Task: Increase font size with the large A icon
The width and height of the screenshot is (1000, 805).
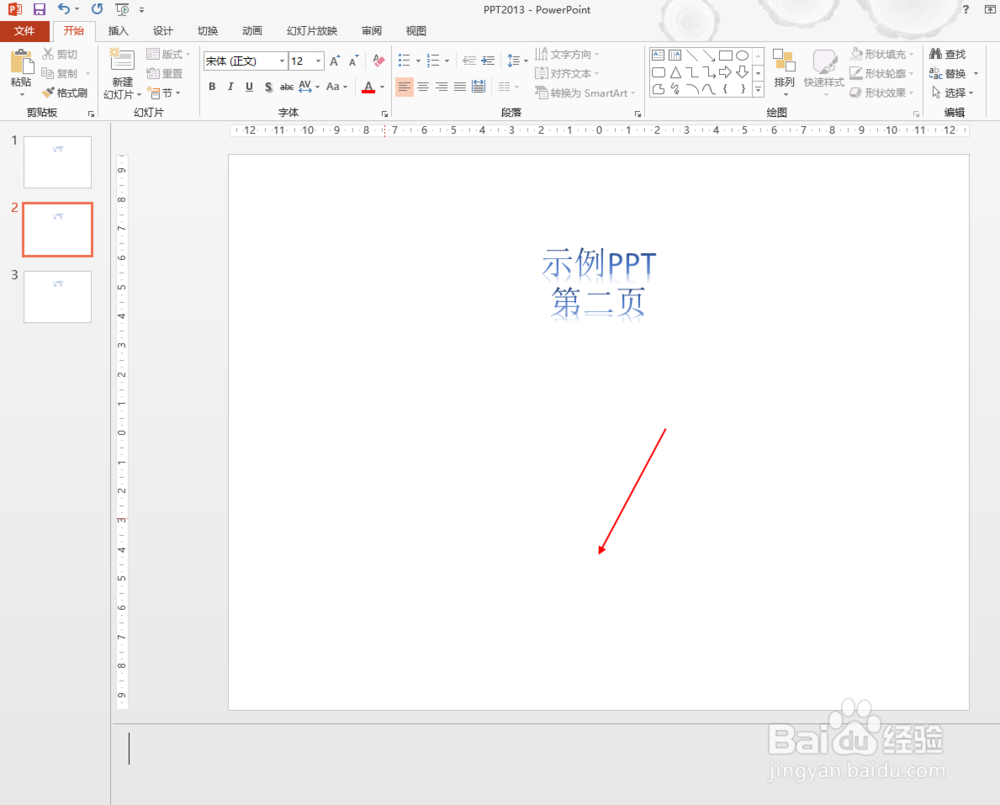Action: click(335, 61)
